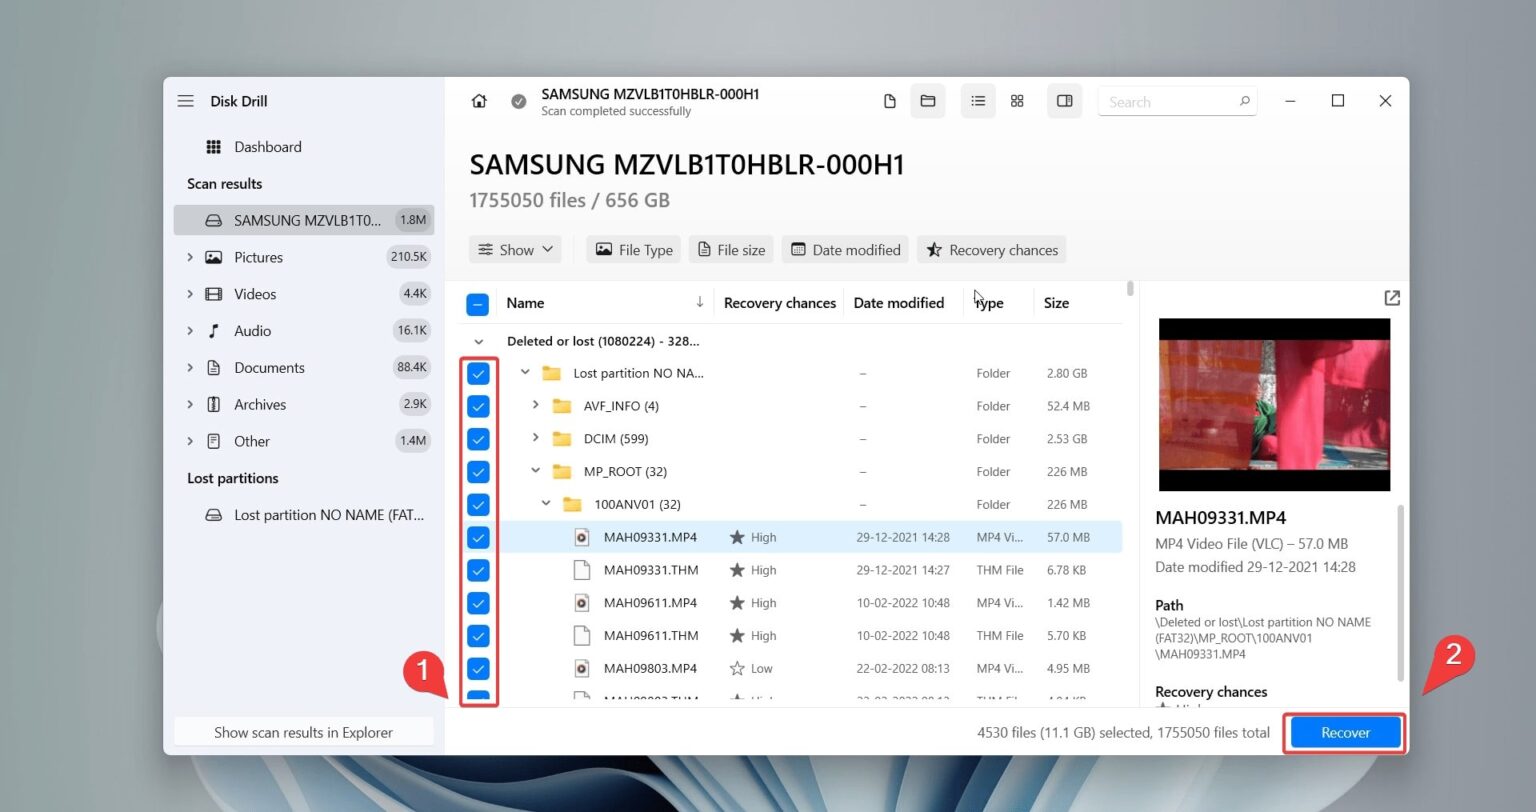Open the Show dropdown menu
This screenshot has height=812, width=1536.
pyautogui.click(x=514, y=249)
